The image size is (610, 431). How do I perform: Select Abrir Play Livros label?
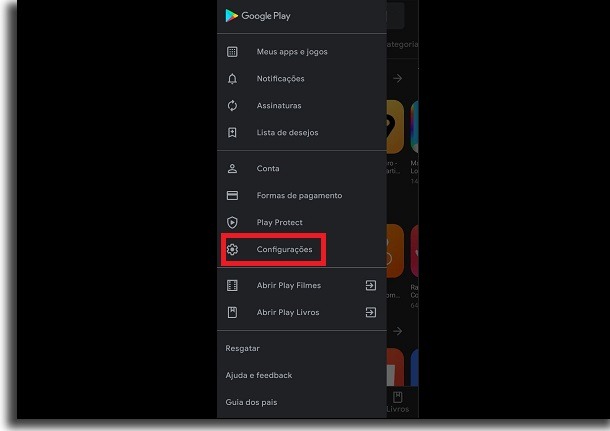[x=288, y=312]
